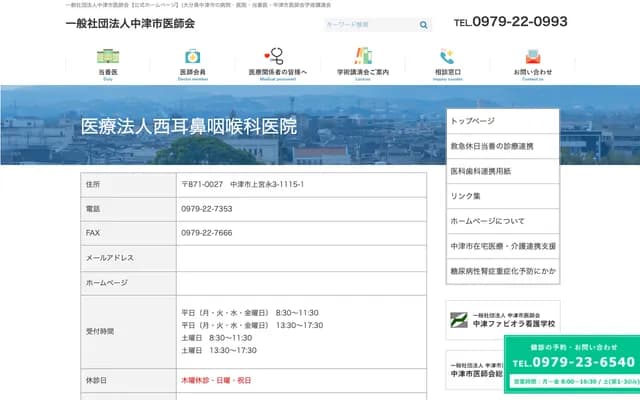Open the リンク集 sidebar link

point(502,196)
